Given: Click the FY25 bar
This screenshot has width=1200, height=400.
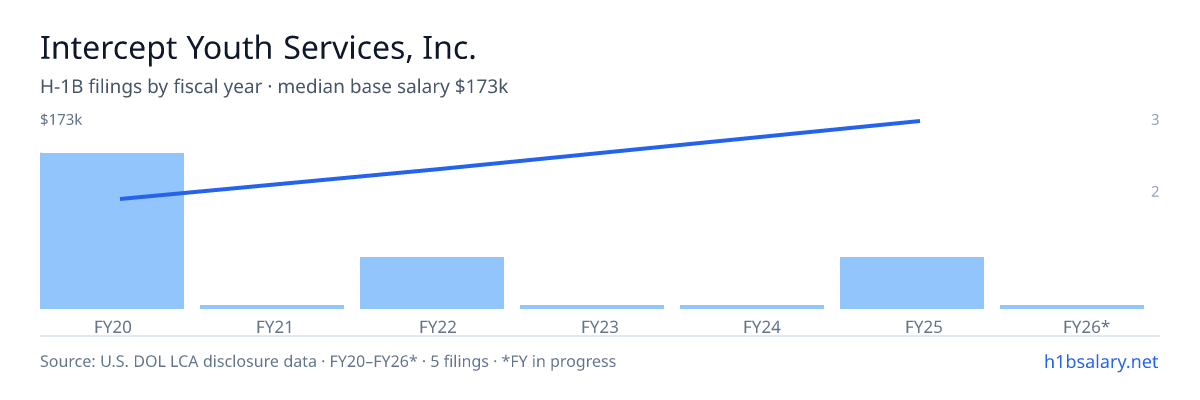Looking at the screenshot, I should point(912,283).
